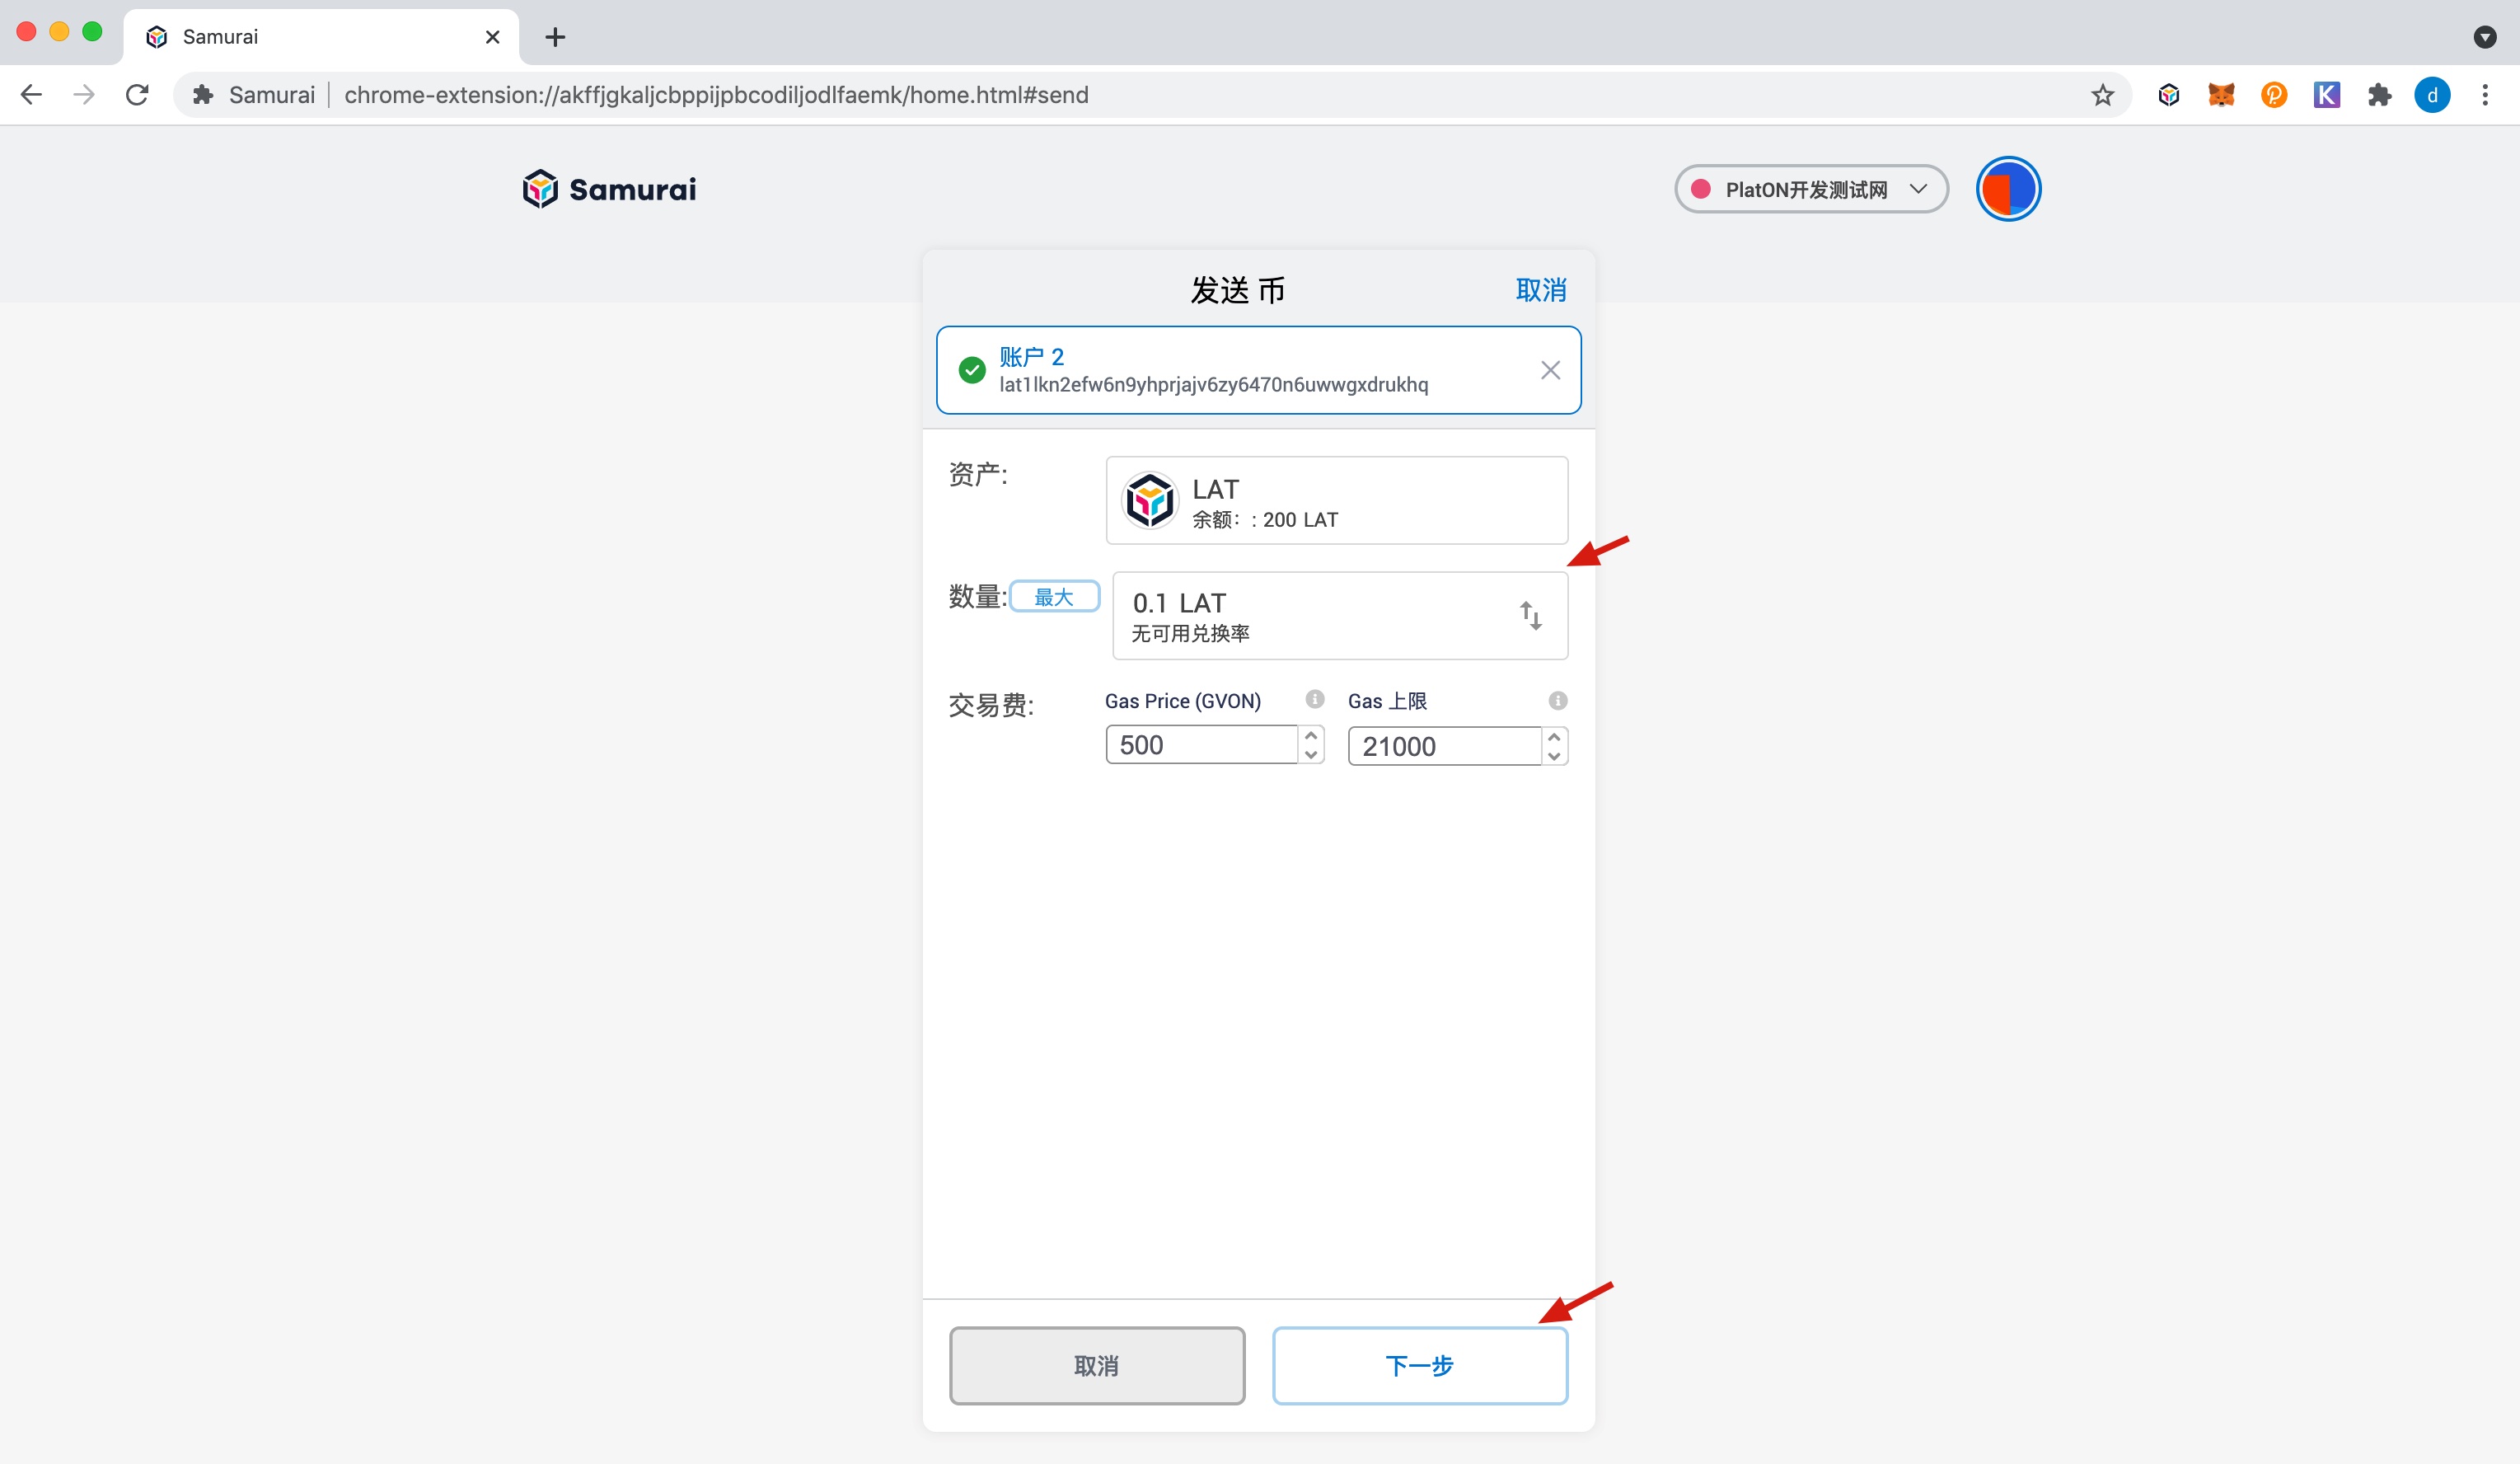Click the 取消 link beside 发送 币 title
Viewport: 2520px width, 1464px height.
tap(1541, 290)
